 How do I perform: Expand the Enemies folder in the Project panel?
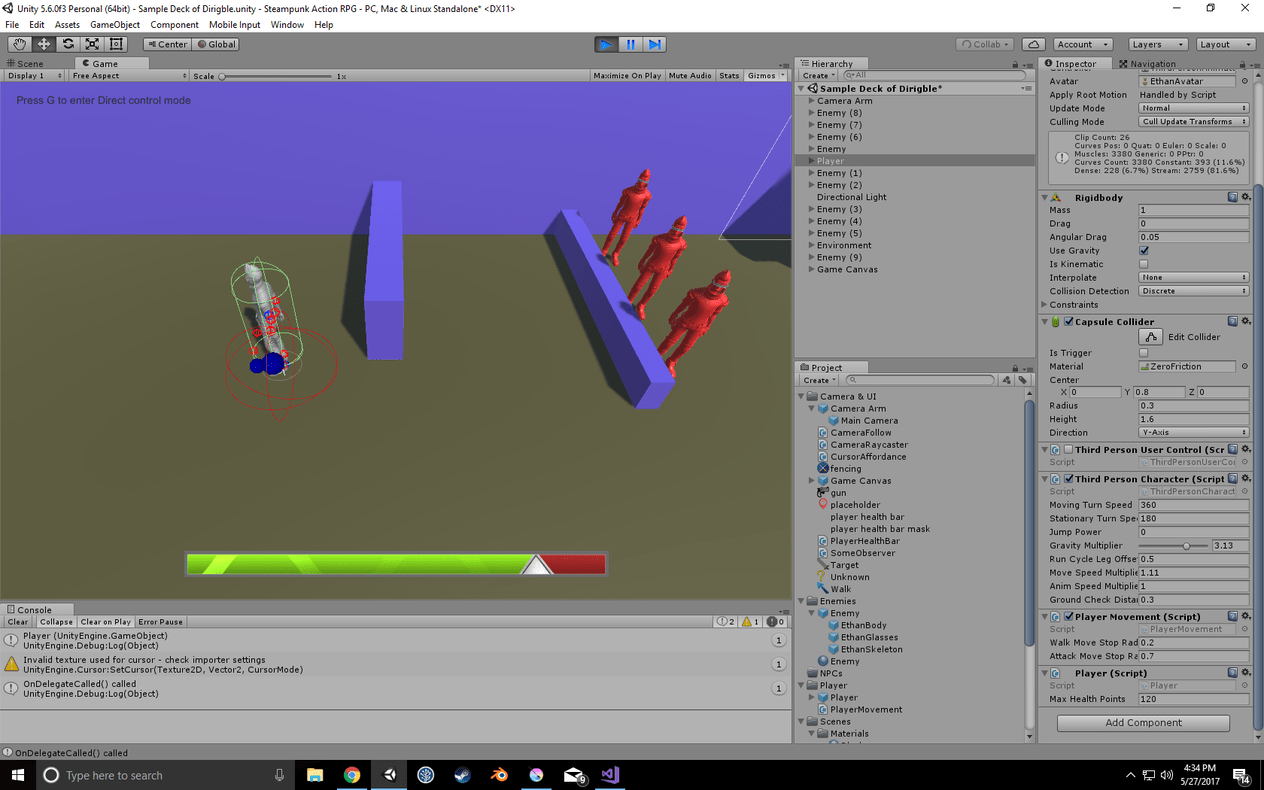coord(801,600)
